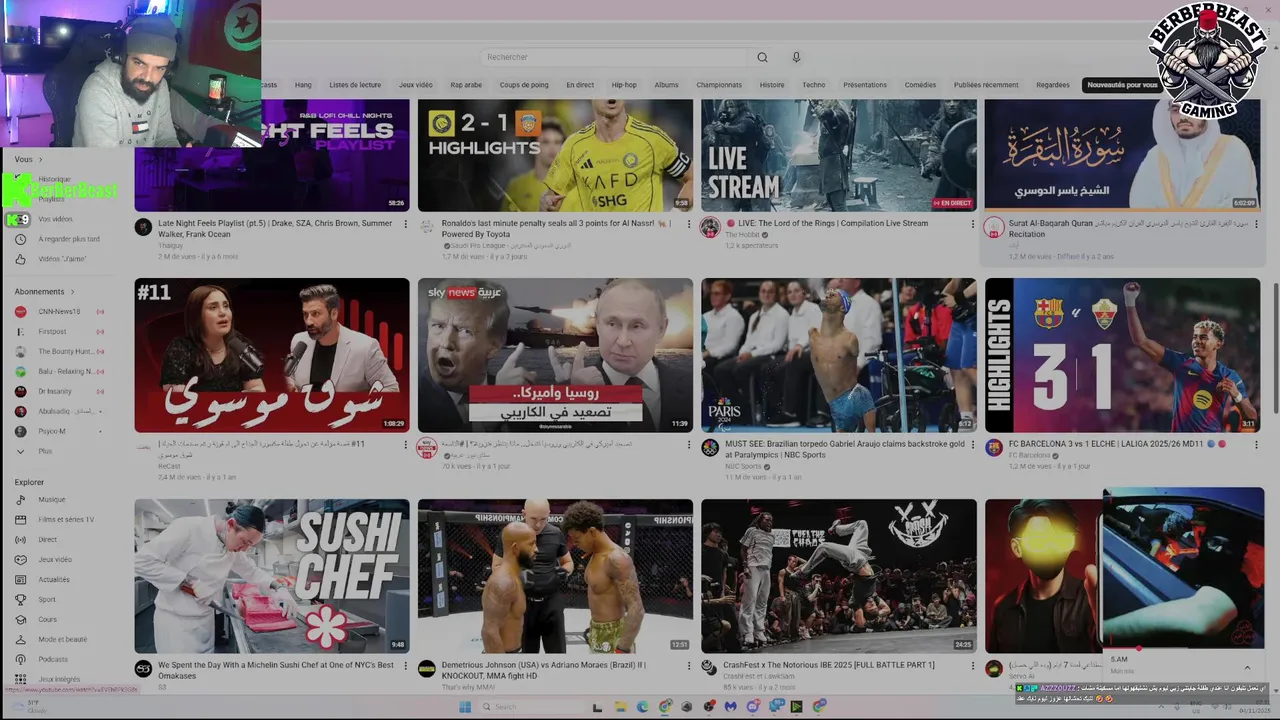Expand the Abonnements section header
The height and width of the screenshot is (720, 1280).
pyautogui.click(x=45, y=292)
